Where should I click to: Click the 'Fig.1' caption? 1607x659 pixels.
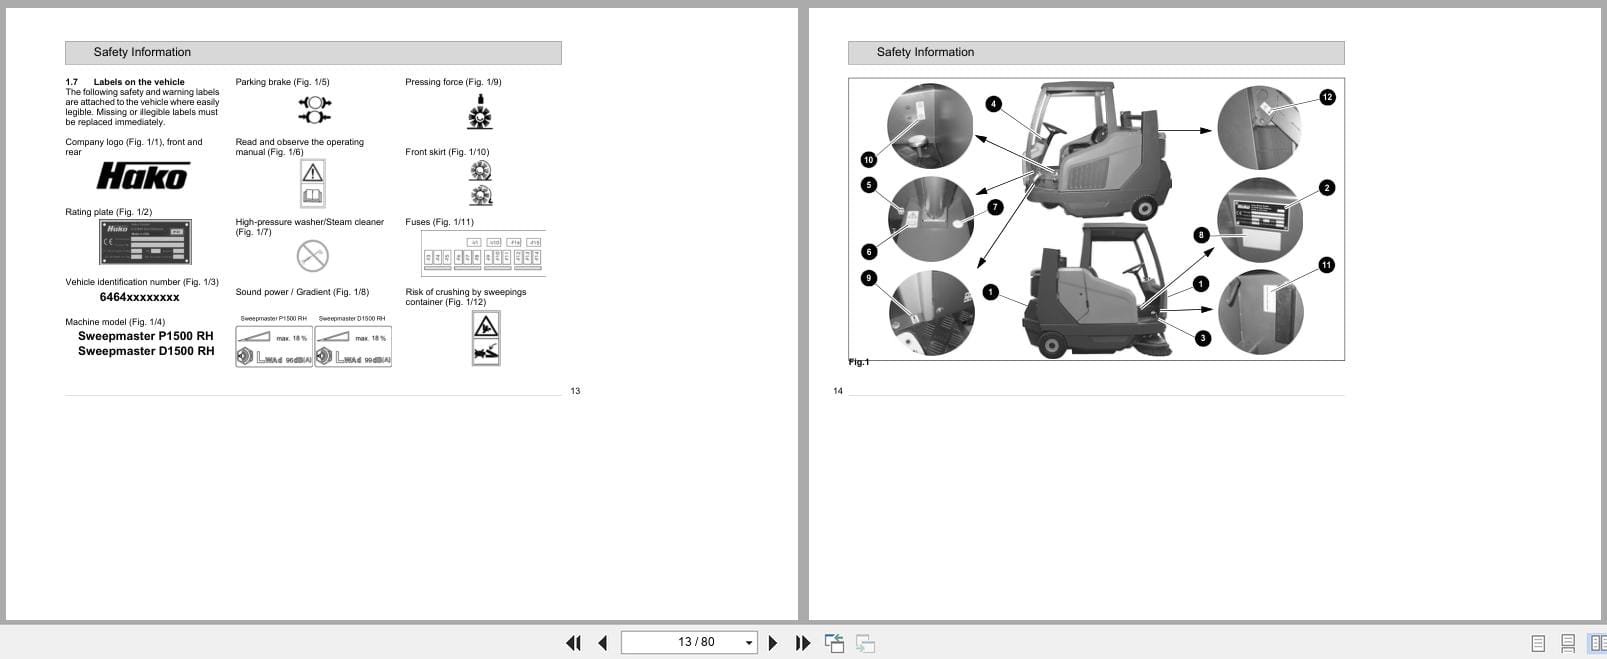859,362
